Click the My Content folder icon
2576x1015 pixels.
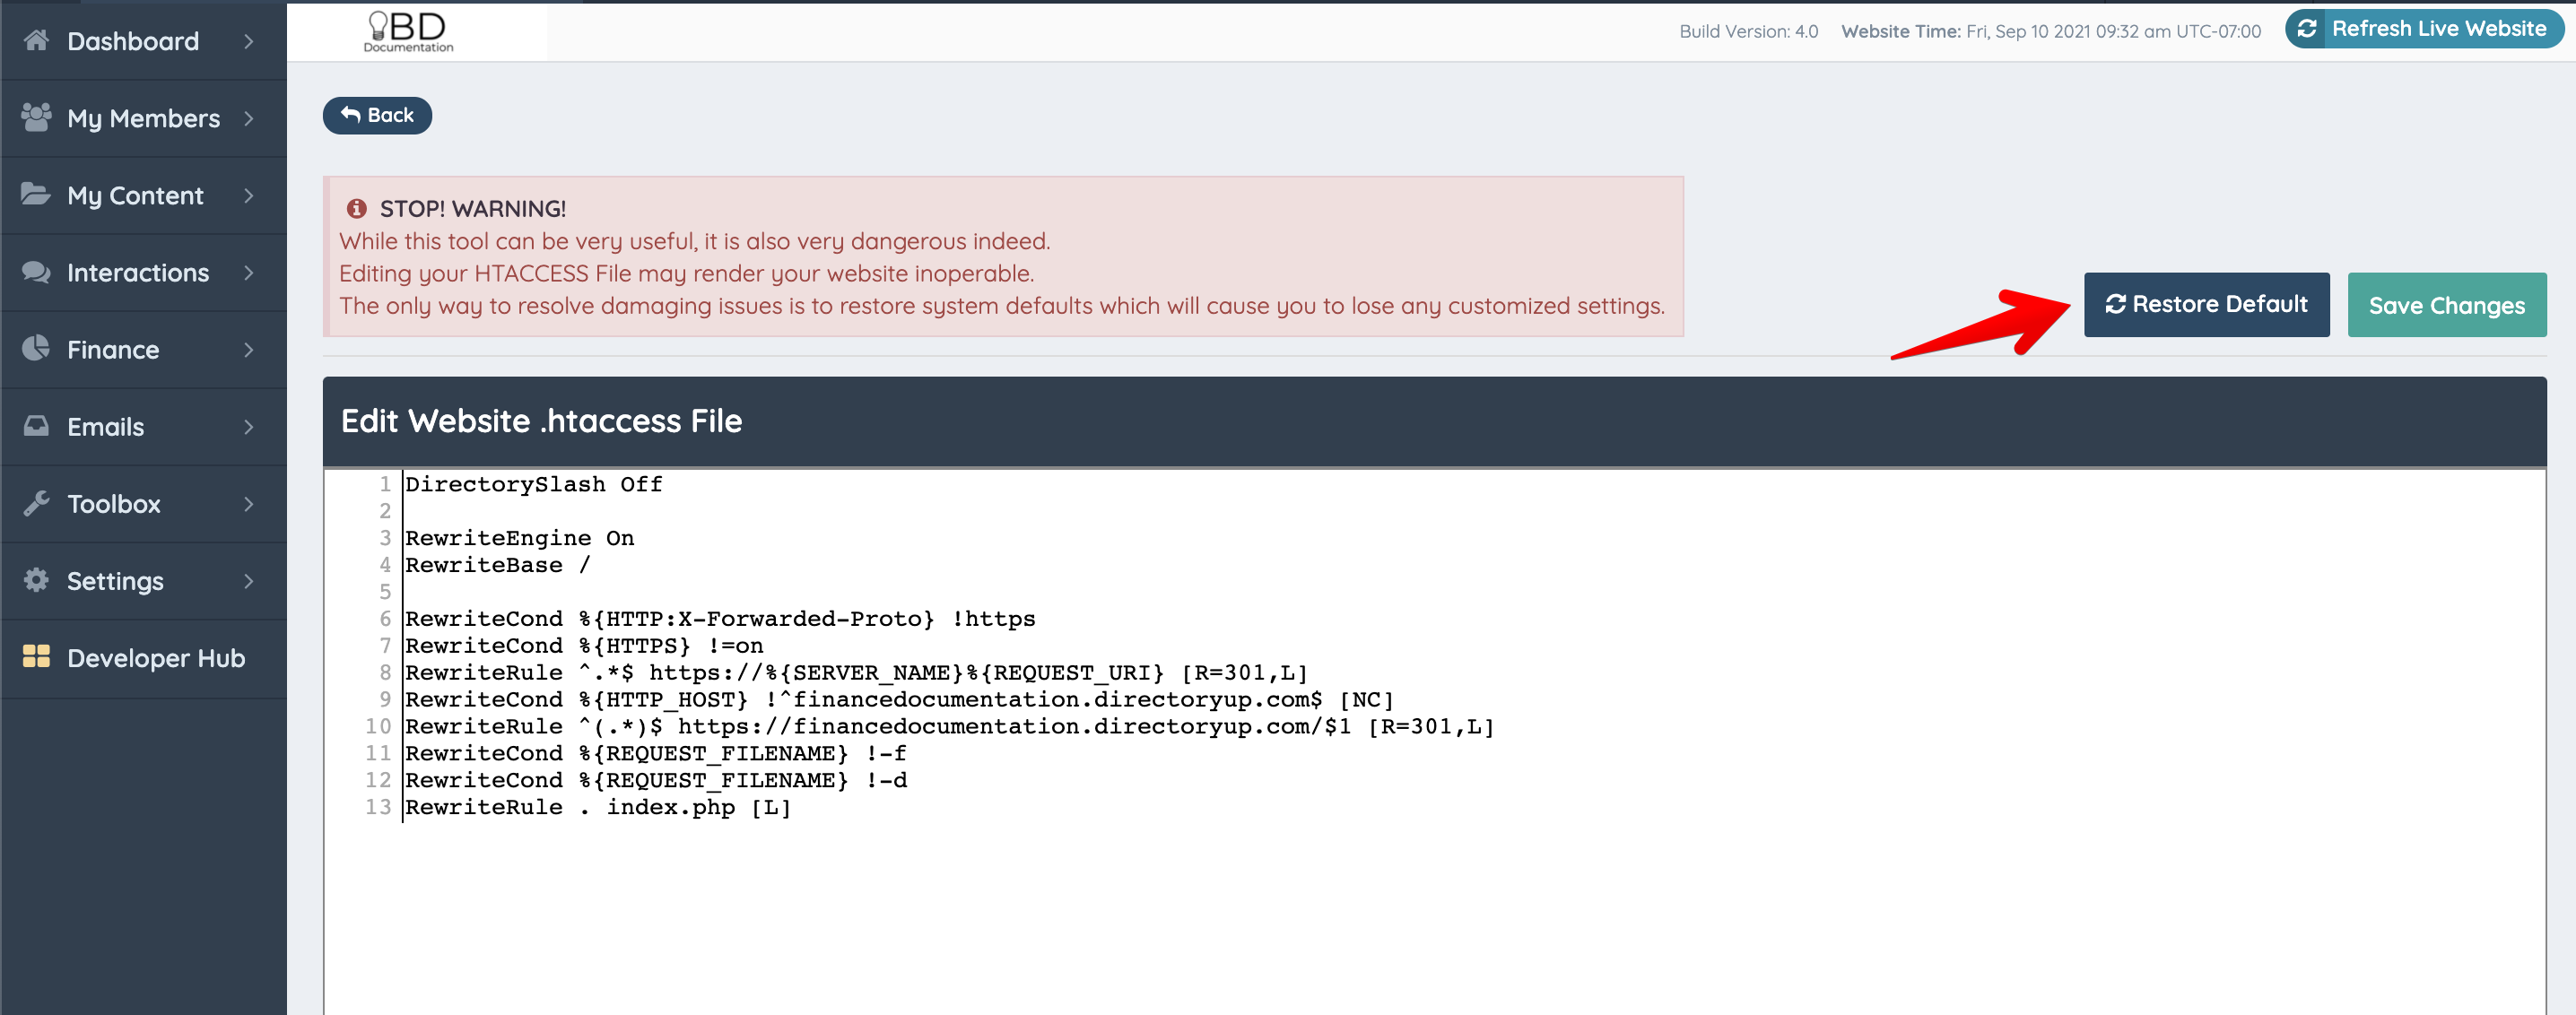pyautogui.click(x=36, y=194)
